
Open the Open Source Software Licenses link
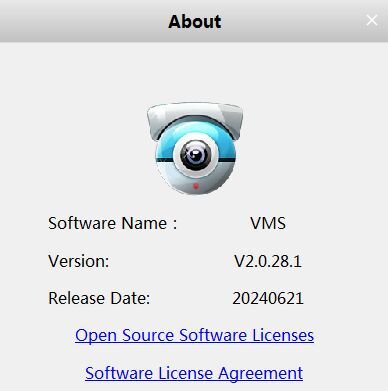click(x=194, y=335)
